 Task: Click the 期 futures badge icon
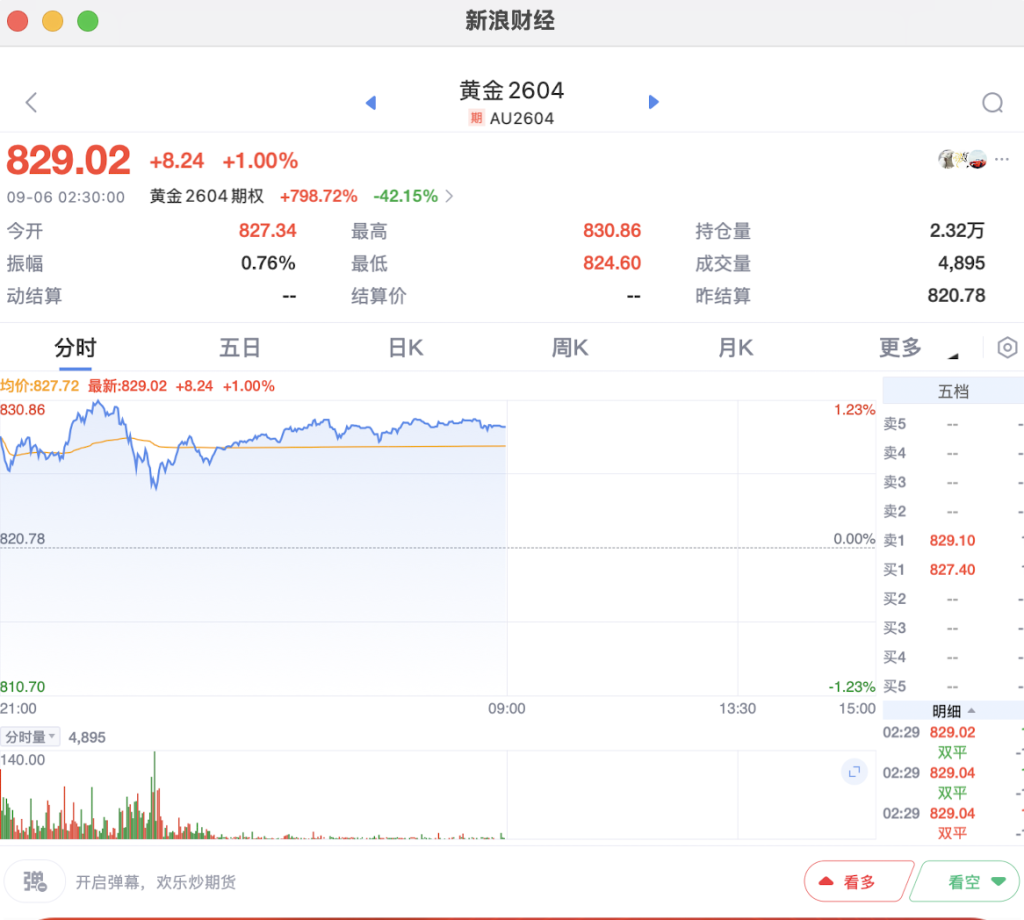[476, 118]
